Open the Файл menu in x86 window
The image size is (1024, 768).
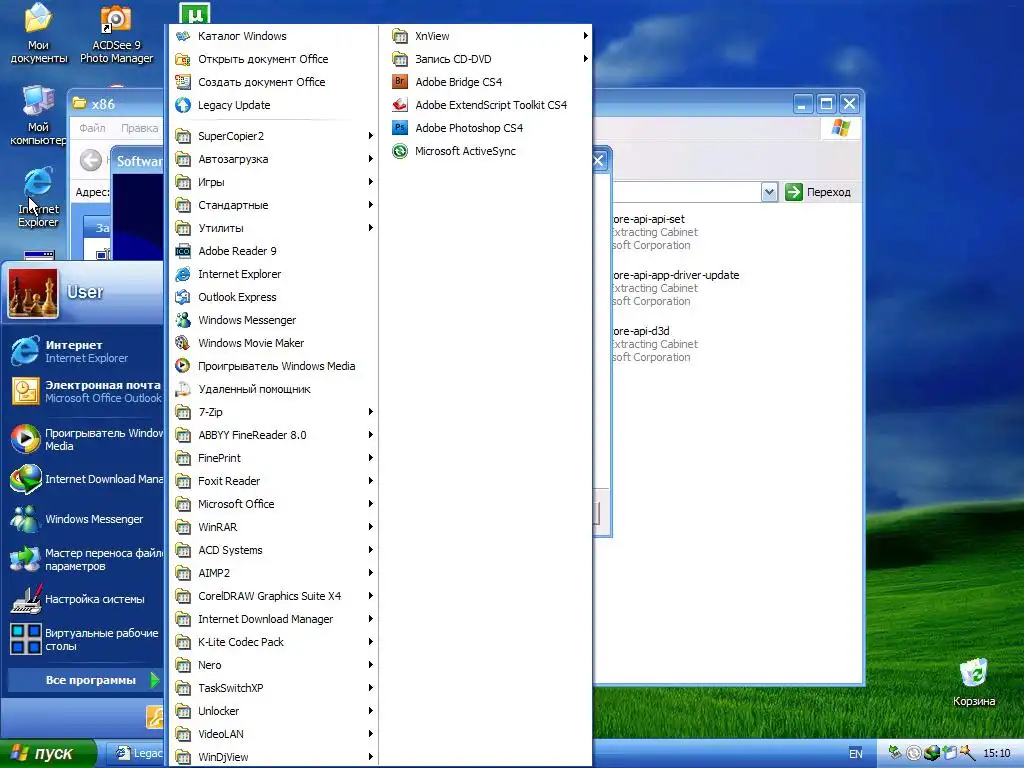coord(92,128)
